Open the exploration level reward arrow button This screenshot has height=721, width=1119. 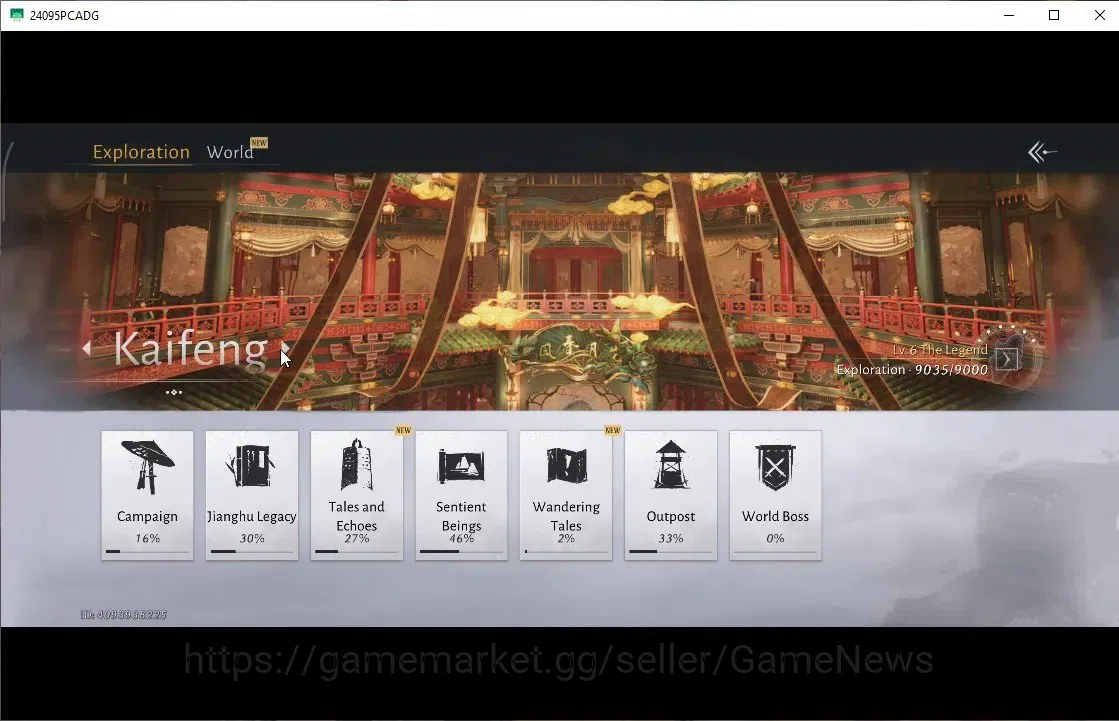pyautogui.click(x=1007, y=359)
